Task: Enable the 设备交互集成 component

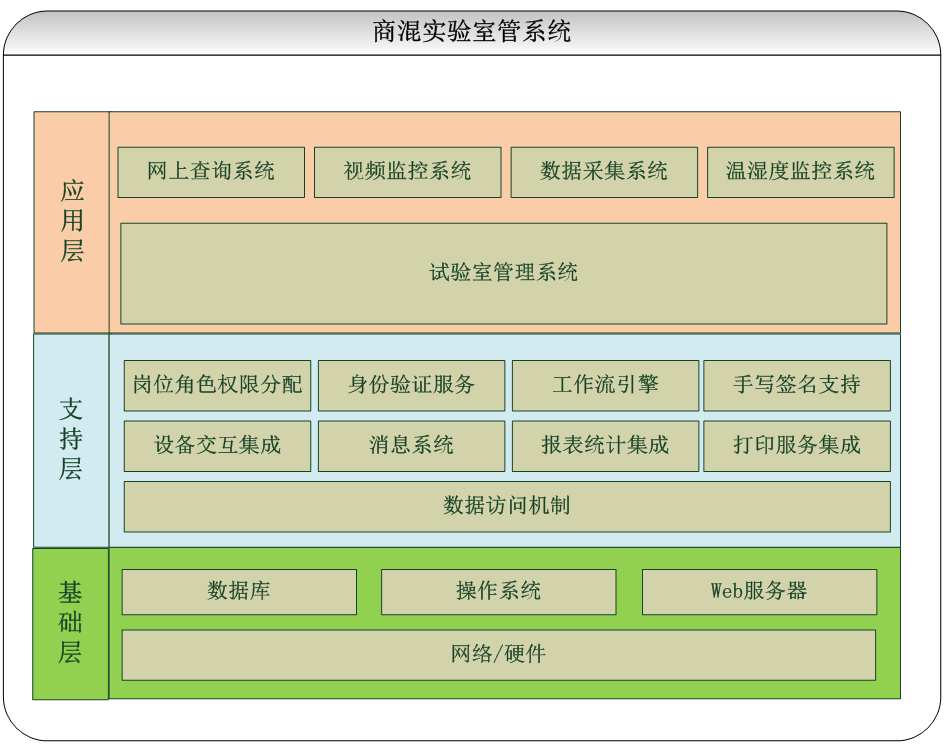Action: click(216, 445)
